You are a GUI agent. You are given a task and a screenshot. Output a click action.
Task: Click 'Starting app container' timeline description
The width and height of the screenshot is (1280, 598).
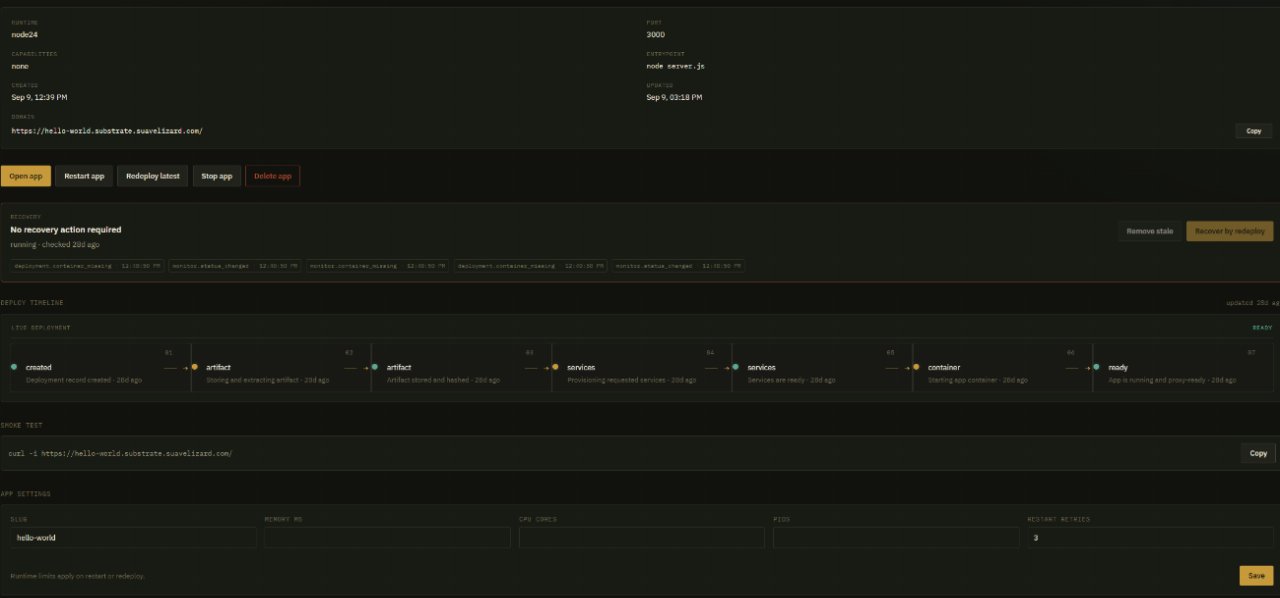(x=978, y=380)
